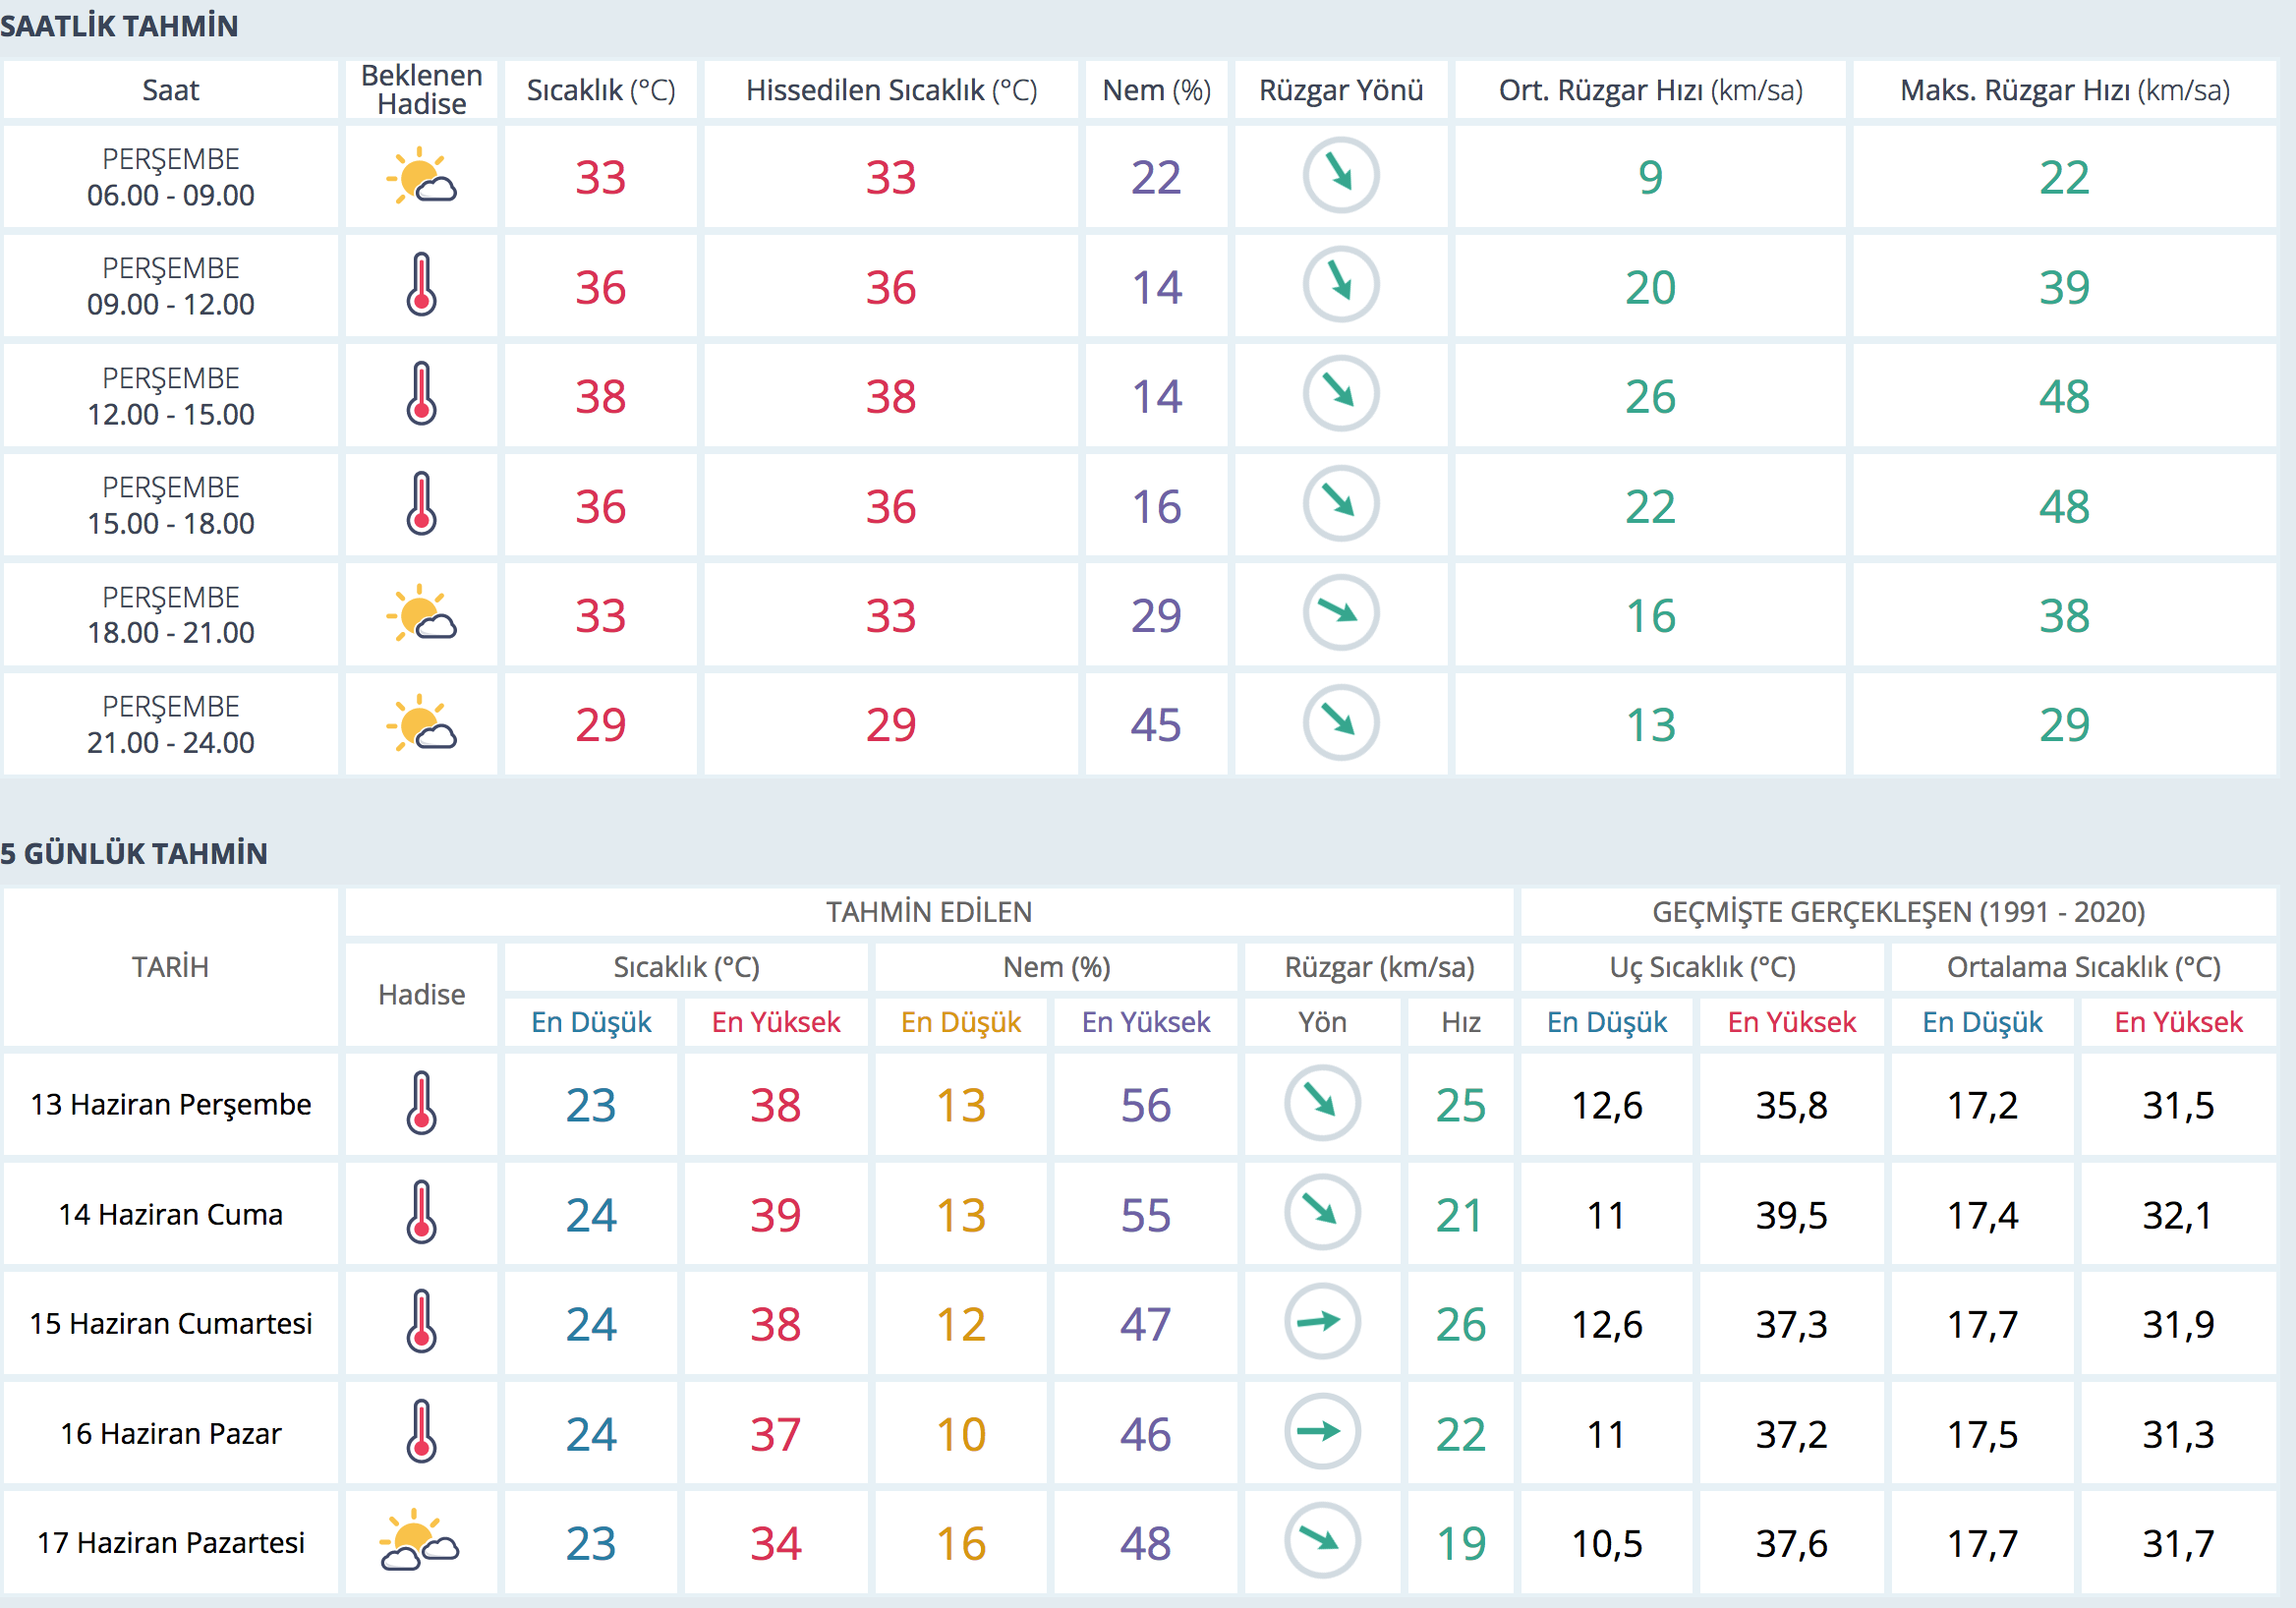This screenshot has width=2296, height=1608.
Task: Click the Rüzgar Yönü column header
Action: point(1340,90)
